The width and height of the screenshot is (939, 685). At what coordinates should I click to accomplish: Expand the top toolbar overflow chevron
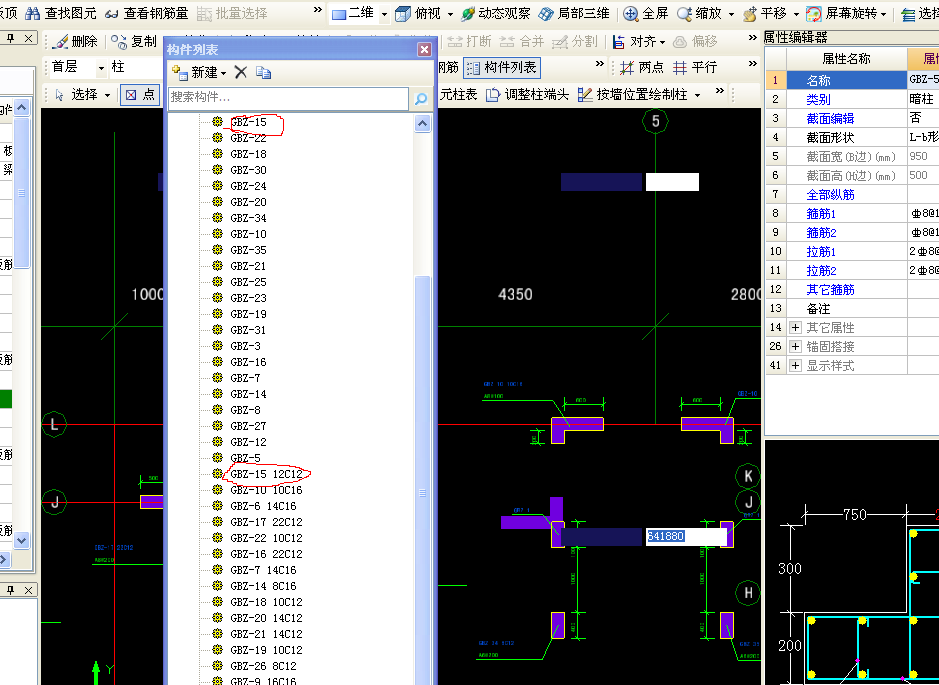point(318,10)
